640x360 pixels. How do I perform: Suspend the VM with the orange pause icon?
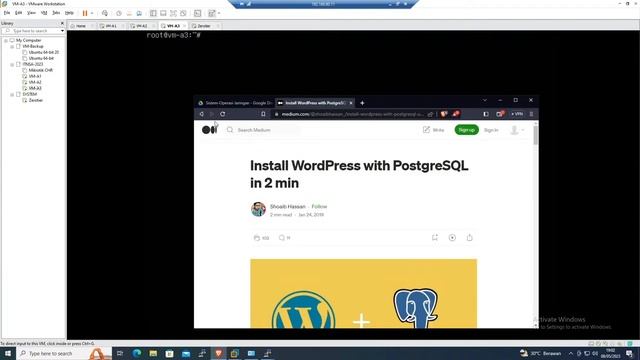click(85, 13)
